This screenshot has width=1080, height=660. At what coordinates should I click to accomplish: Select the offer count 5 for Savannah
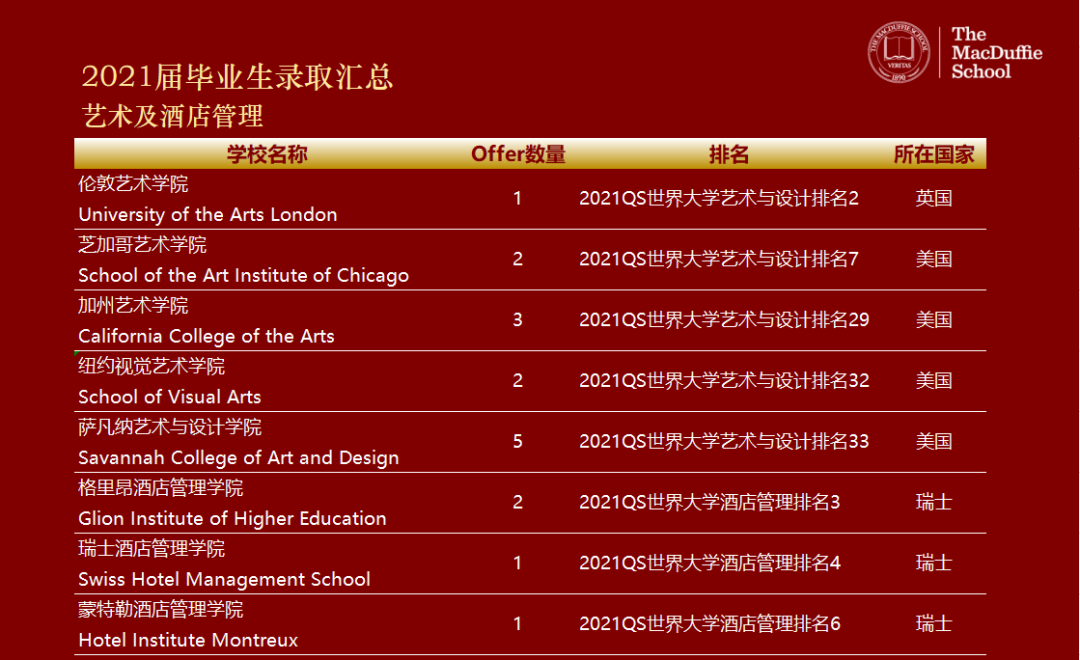(x=518, y=441)
